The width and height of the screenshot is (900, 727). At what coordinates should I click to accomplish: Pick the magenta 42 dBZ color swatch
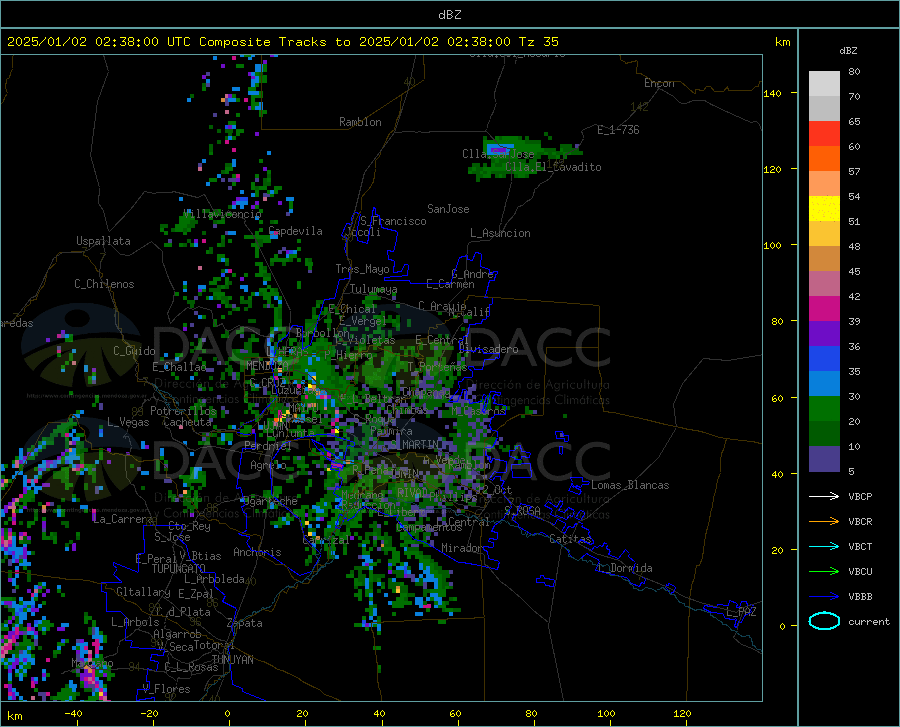824,309
